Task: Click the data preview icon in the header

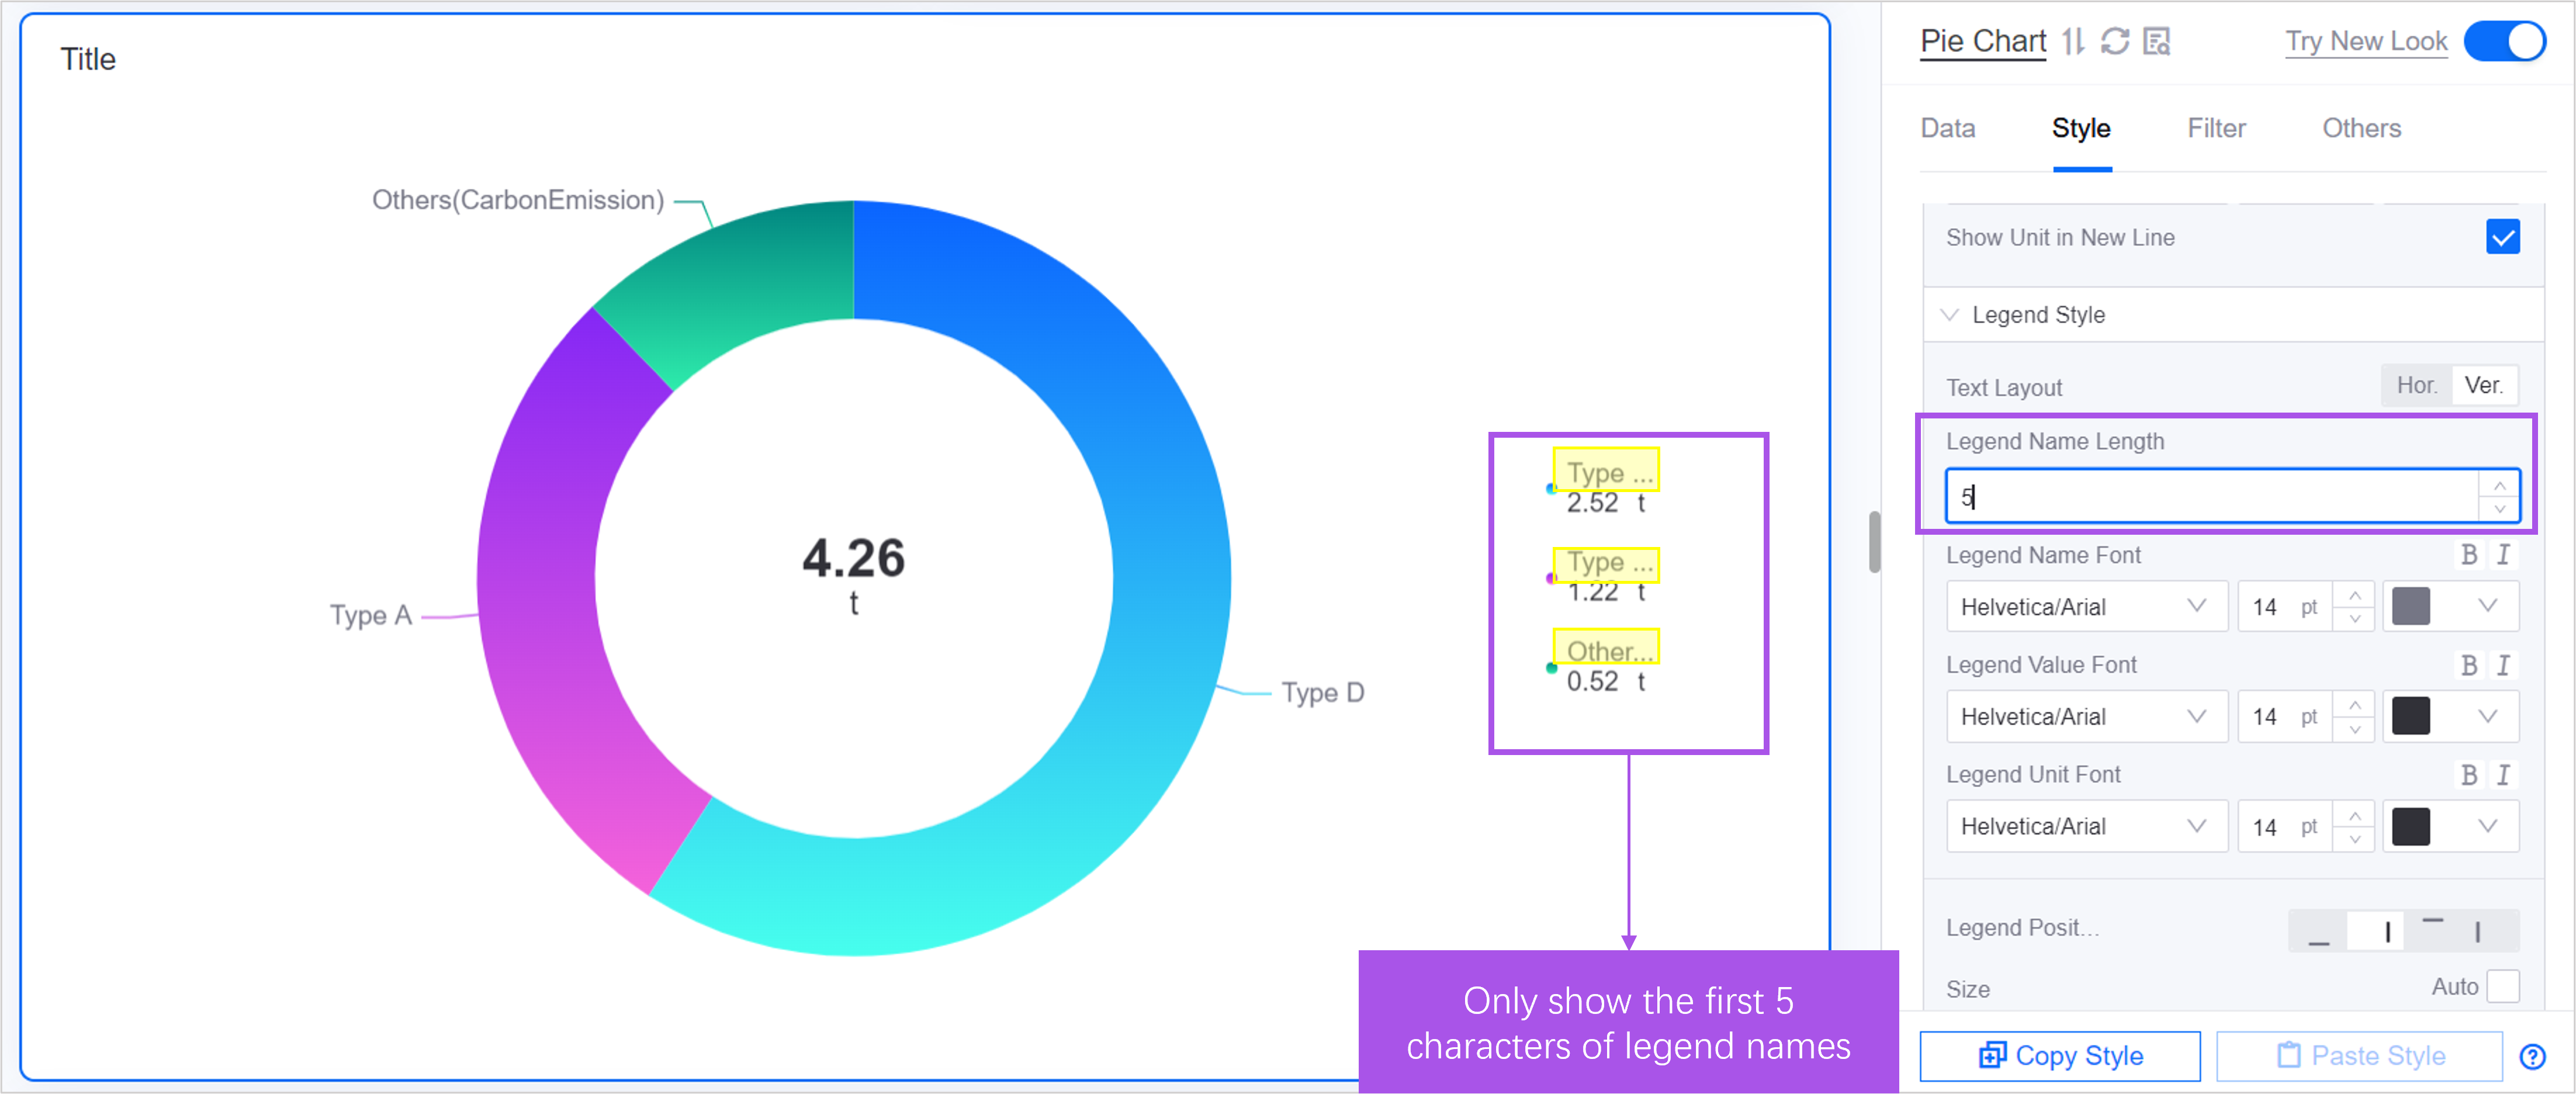Action: 2157,41
